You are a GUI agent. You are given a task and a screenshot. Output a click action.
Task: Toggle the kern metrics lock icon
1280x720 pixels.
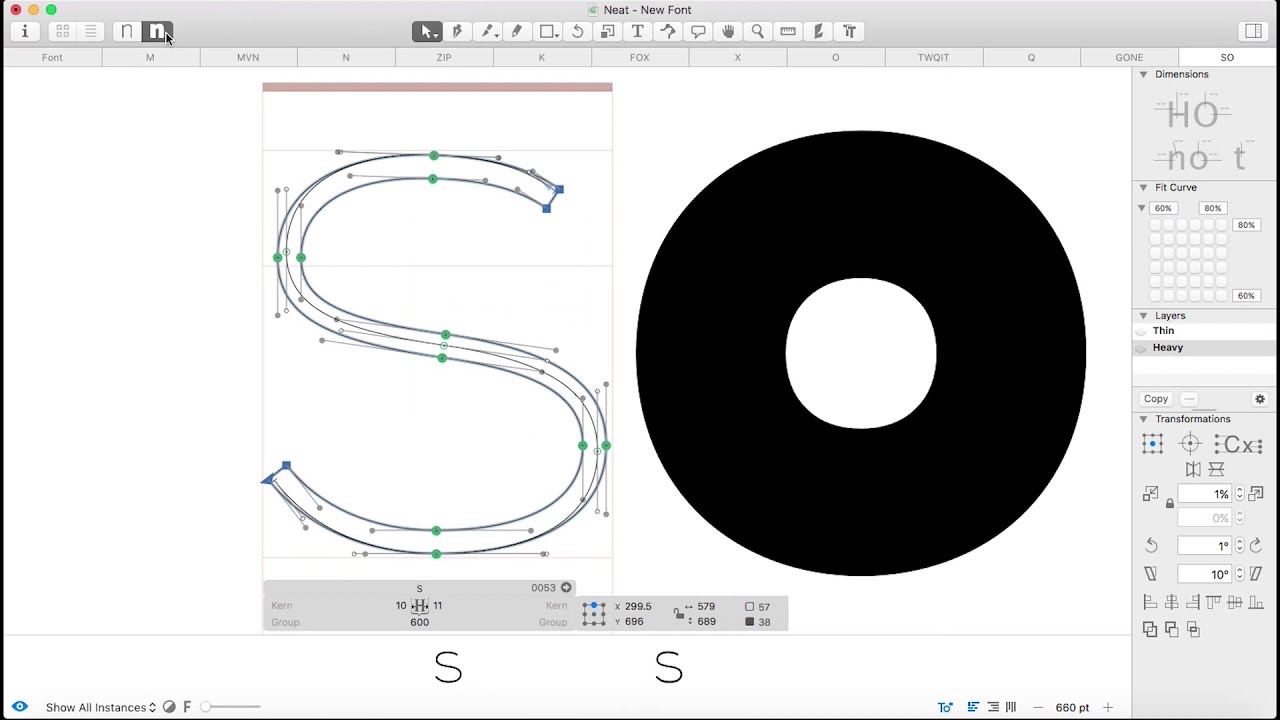678,613
